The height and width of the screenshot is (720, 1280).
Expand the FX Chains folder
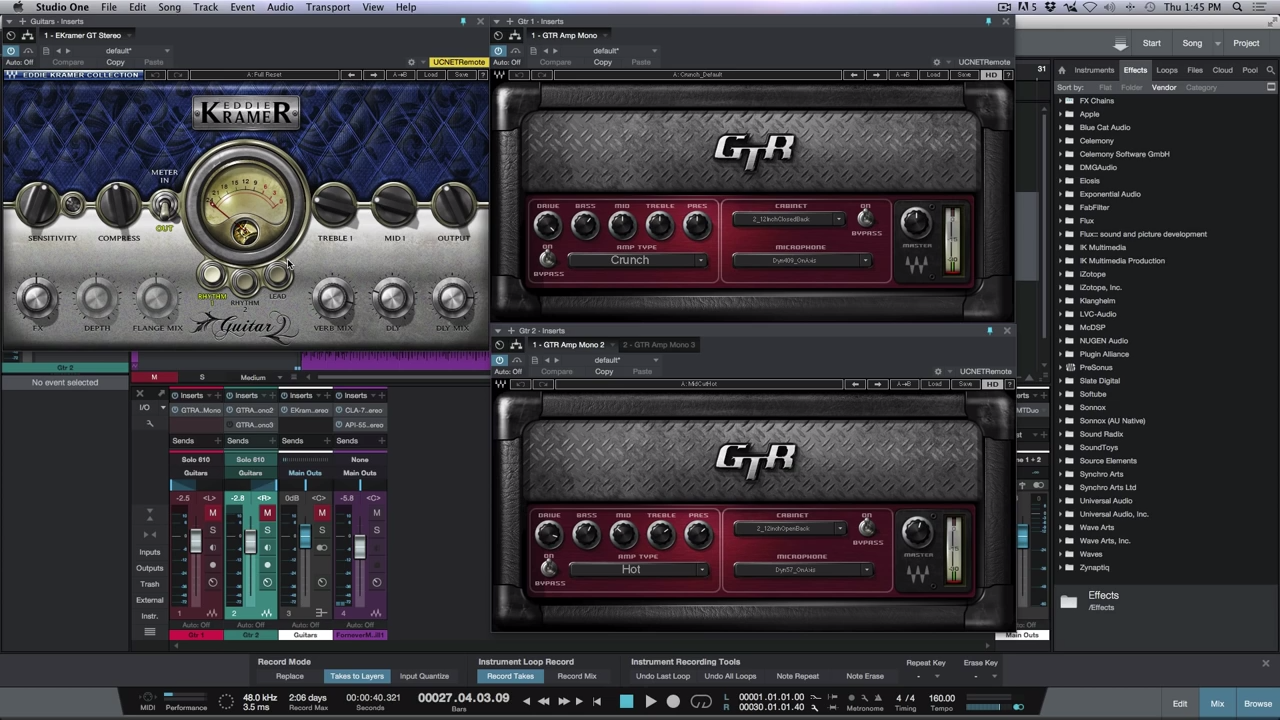click(x=1062, y=101)
